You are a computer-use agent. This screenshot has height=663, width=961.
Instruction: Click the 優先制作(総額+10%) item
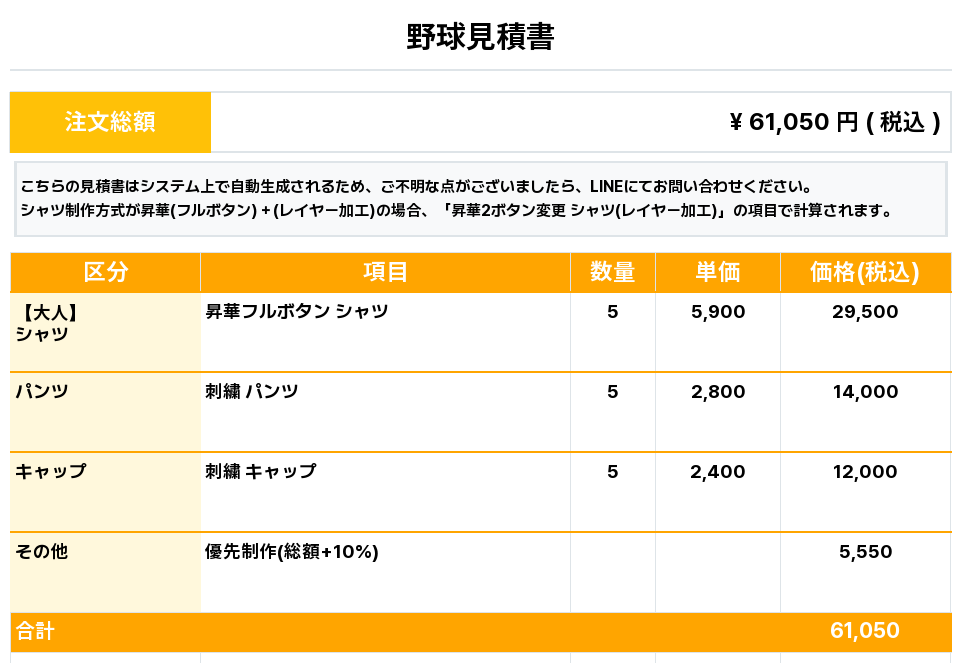point(292,551)
